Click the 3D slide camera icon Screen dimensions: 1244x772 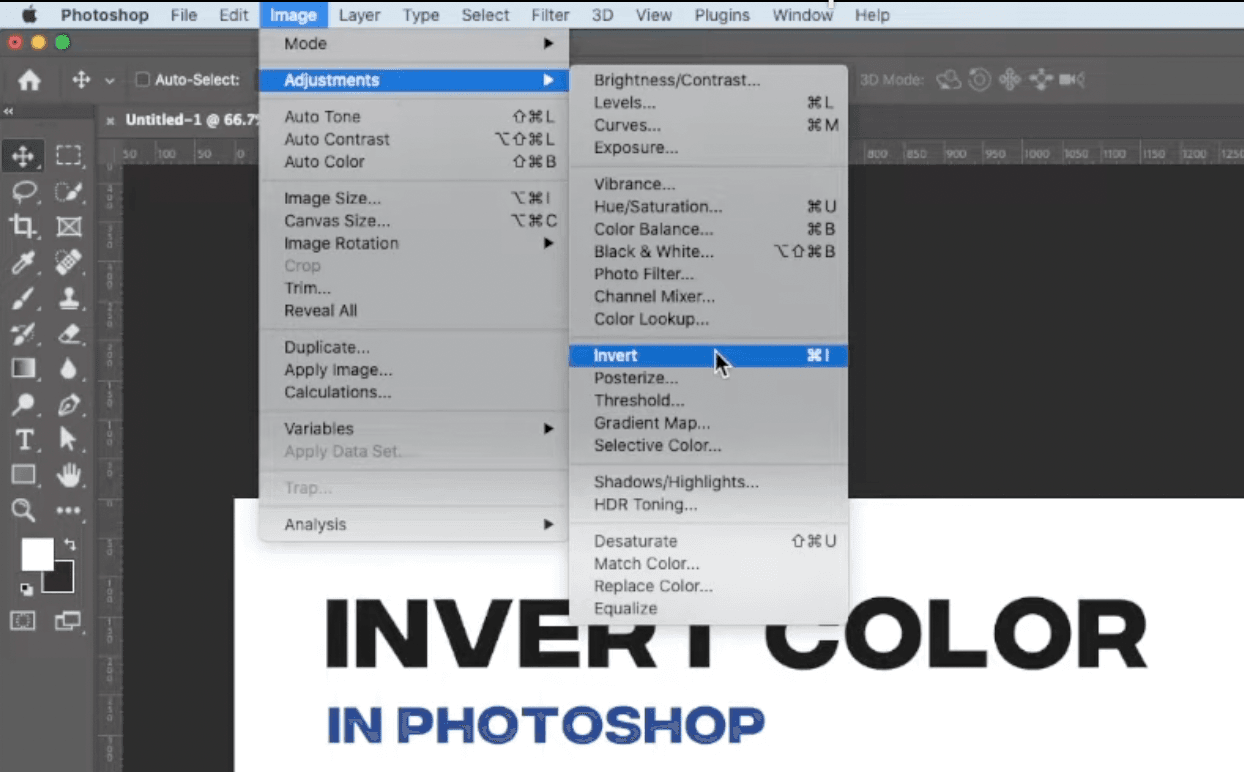click(1041, 80)
